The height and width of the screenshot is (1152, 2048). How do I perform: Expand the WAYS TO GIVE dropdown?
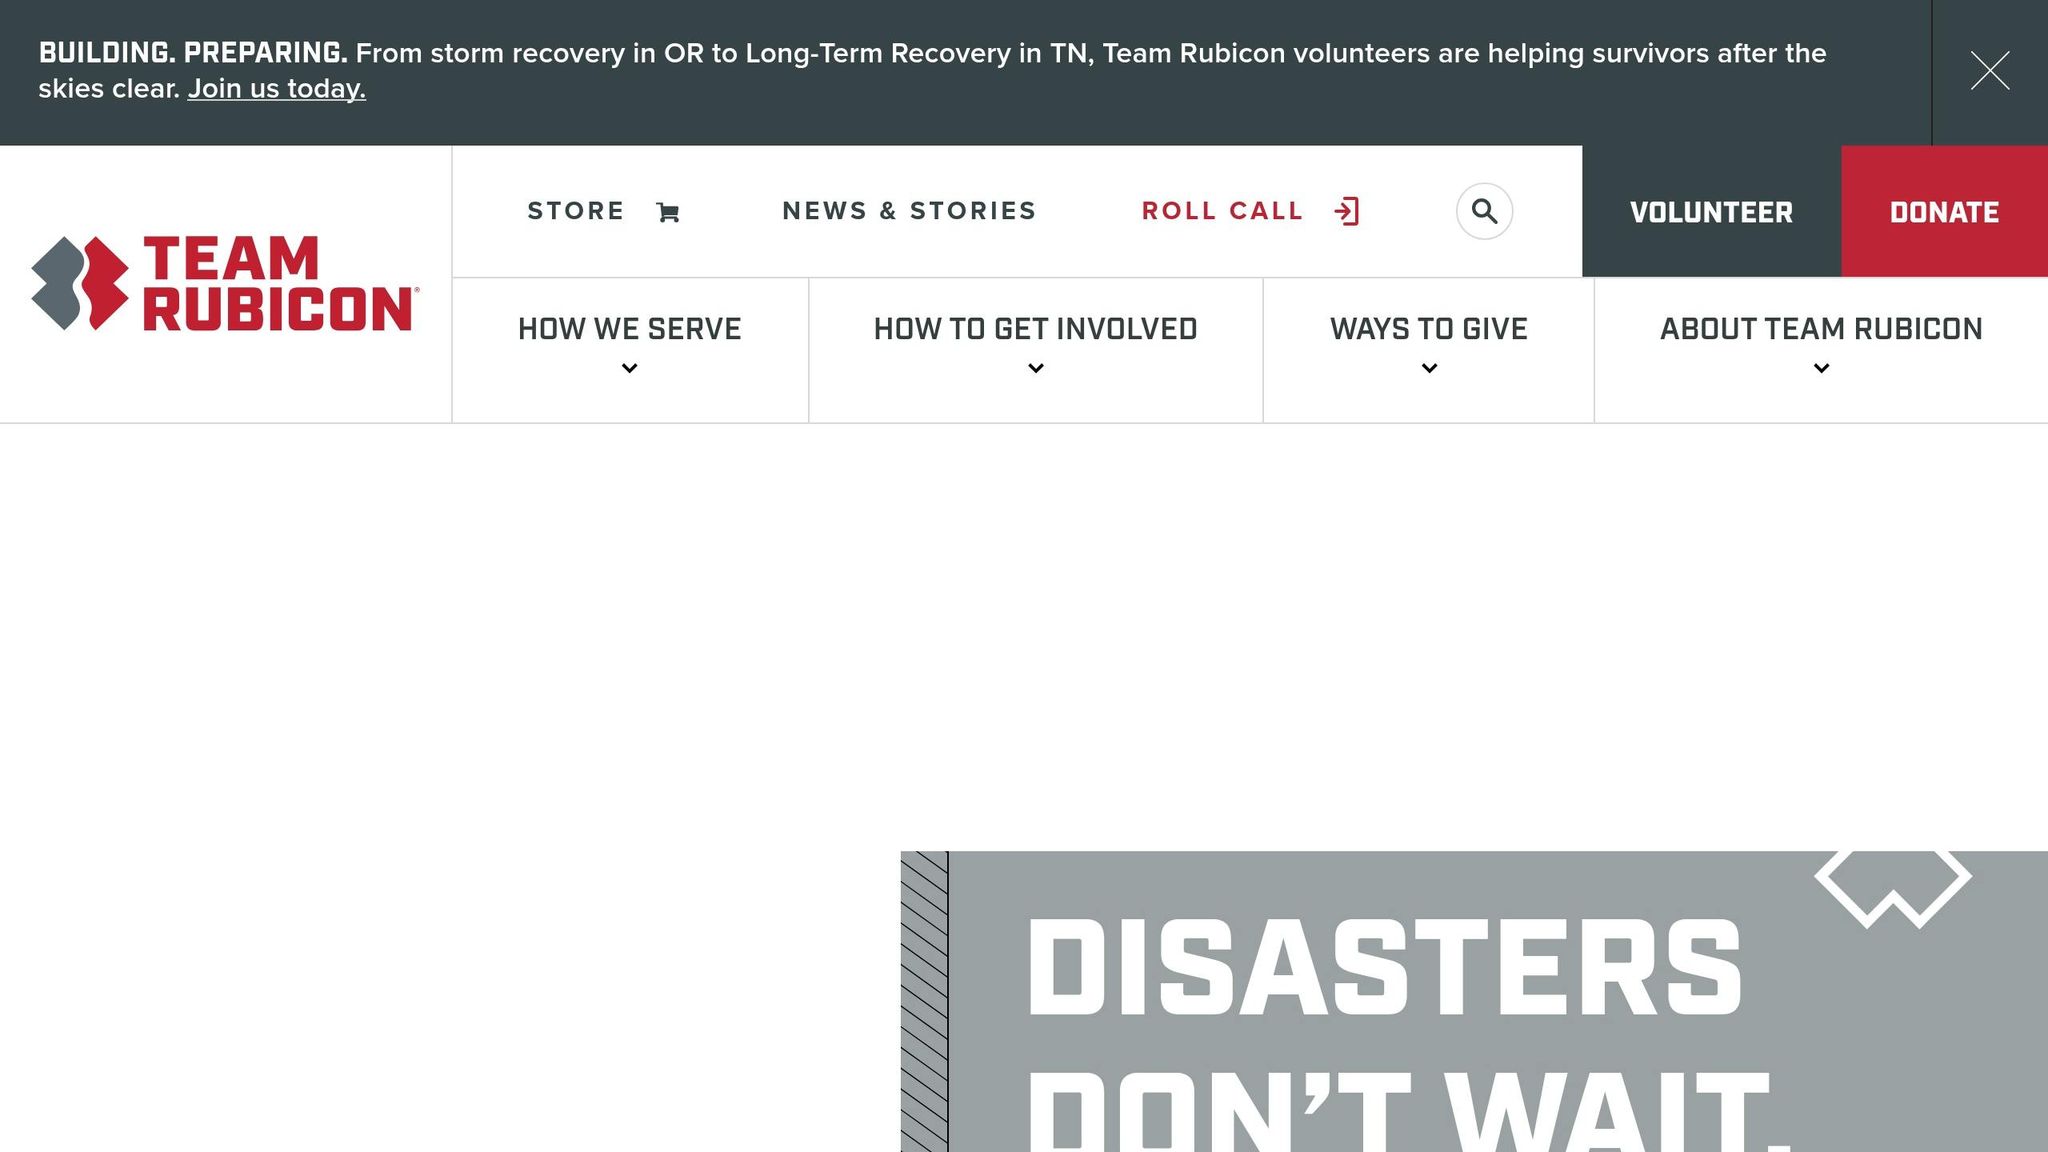(x=1428, y=368)
